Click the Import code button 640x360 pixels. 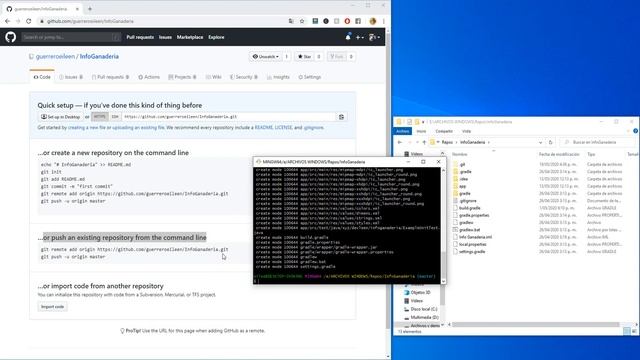click(x=53, y=307)
